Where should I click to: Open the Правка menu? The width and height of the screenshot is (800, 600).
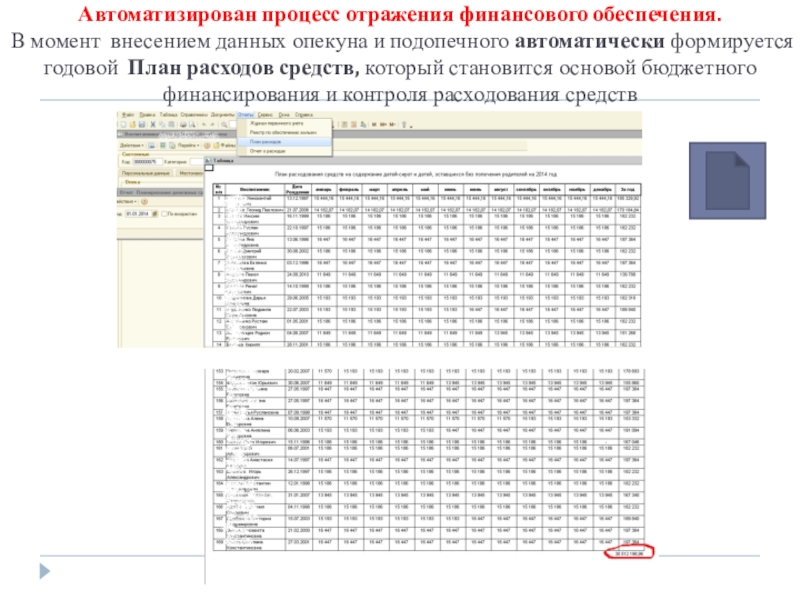tap(147, 115)
